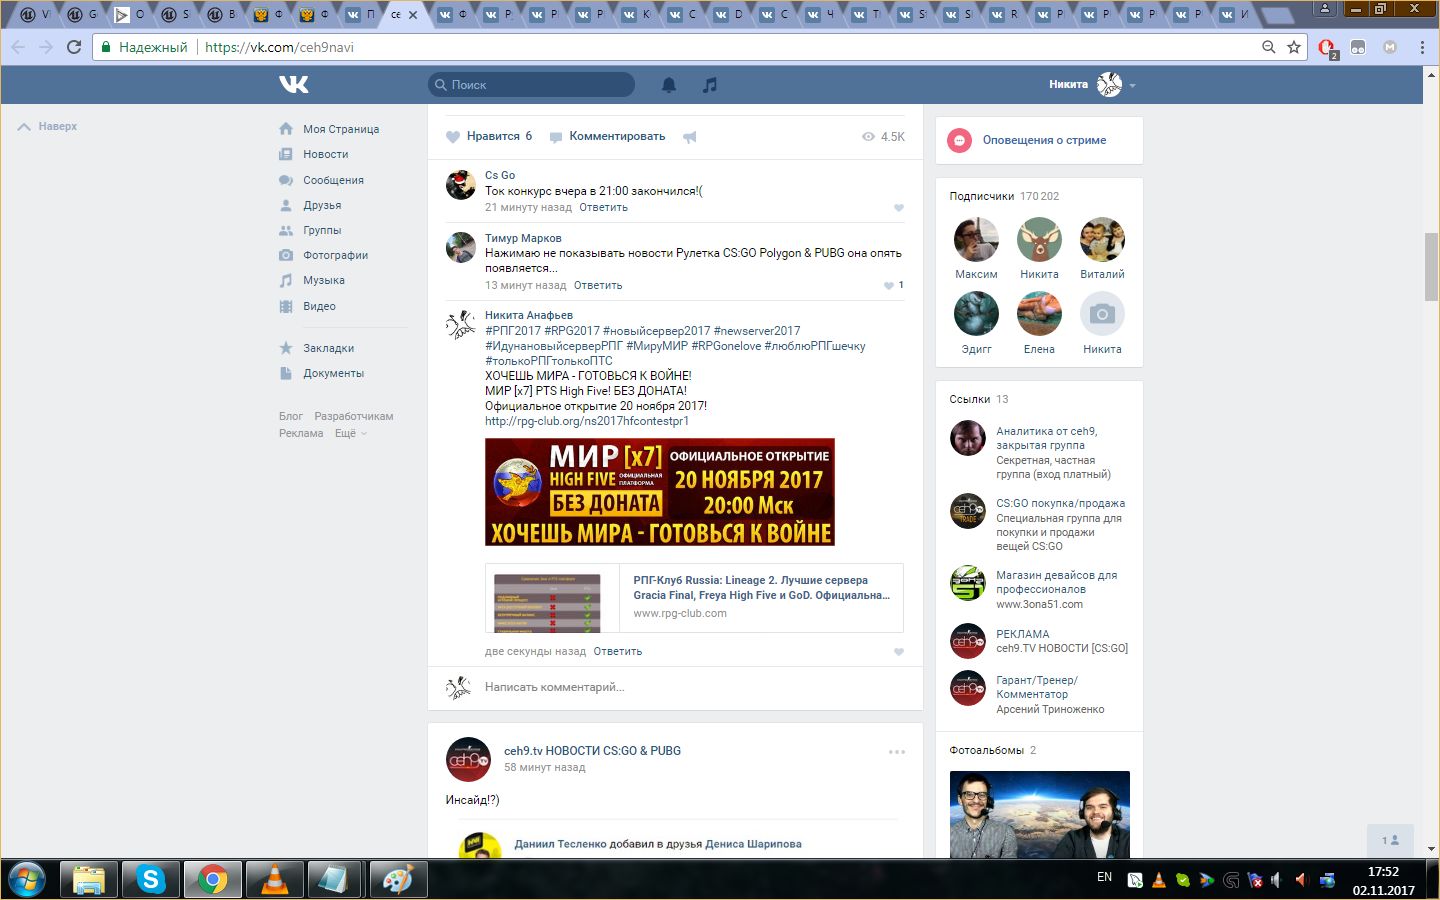Open the rpg-club.org link in the comment

(587, 421)
